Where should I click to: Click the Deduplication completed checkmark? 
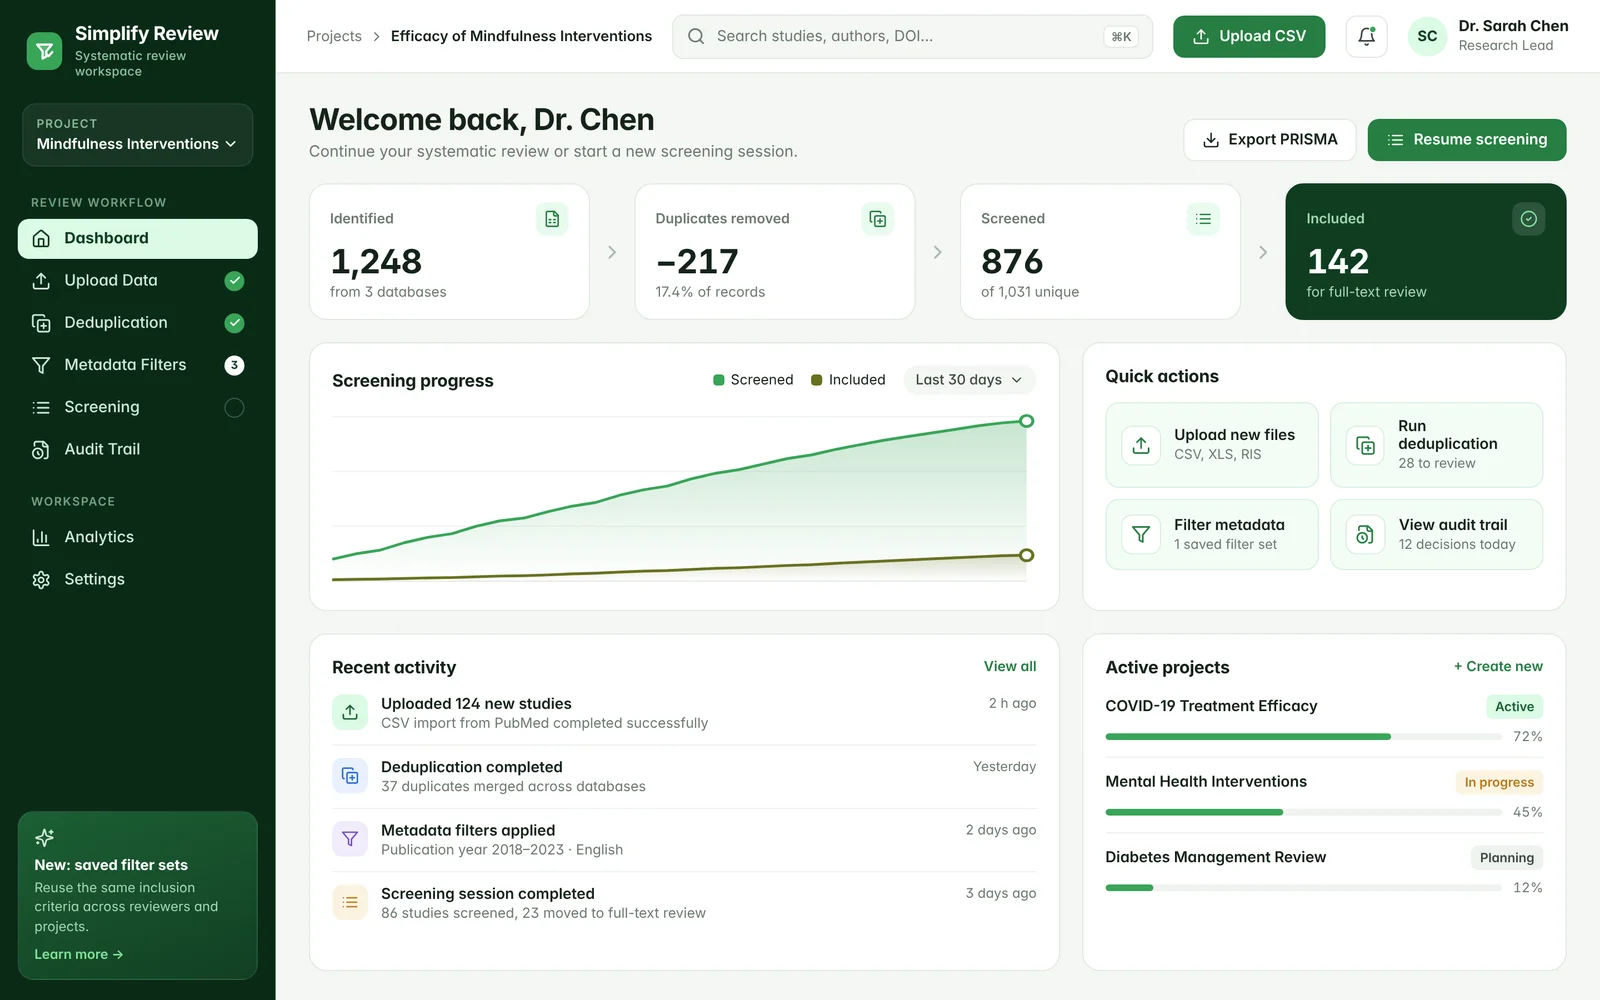[234, 323]
